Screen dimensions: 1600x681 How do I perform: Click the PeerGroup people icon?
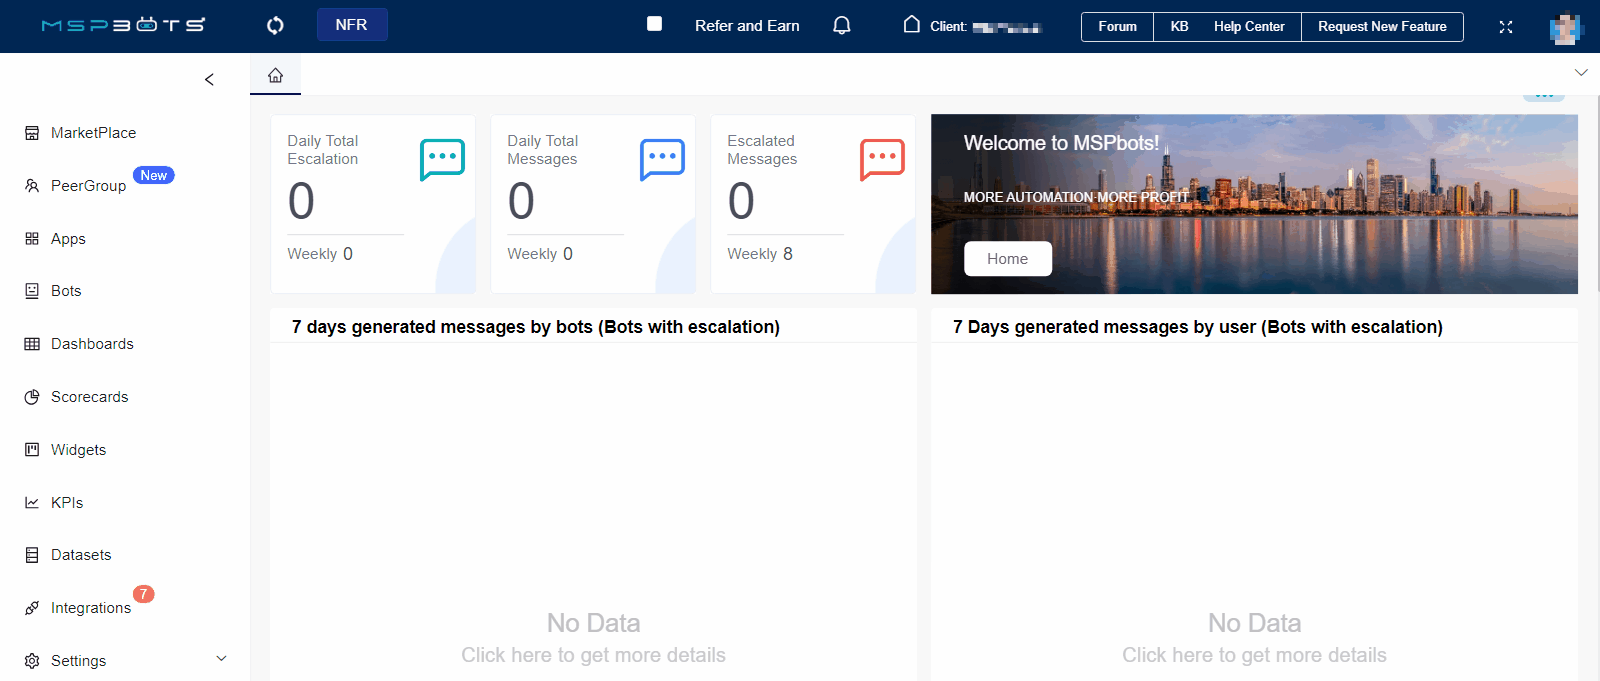click(32, 186)
